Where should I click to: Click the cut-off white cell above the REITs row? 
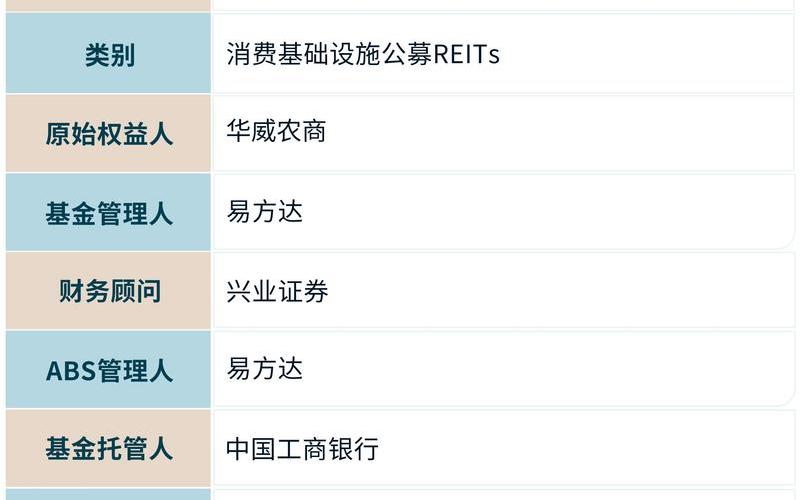click(x=500, y=5)
